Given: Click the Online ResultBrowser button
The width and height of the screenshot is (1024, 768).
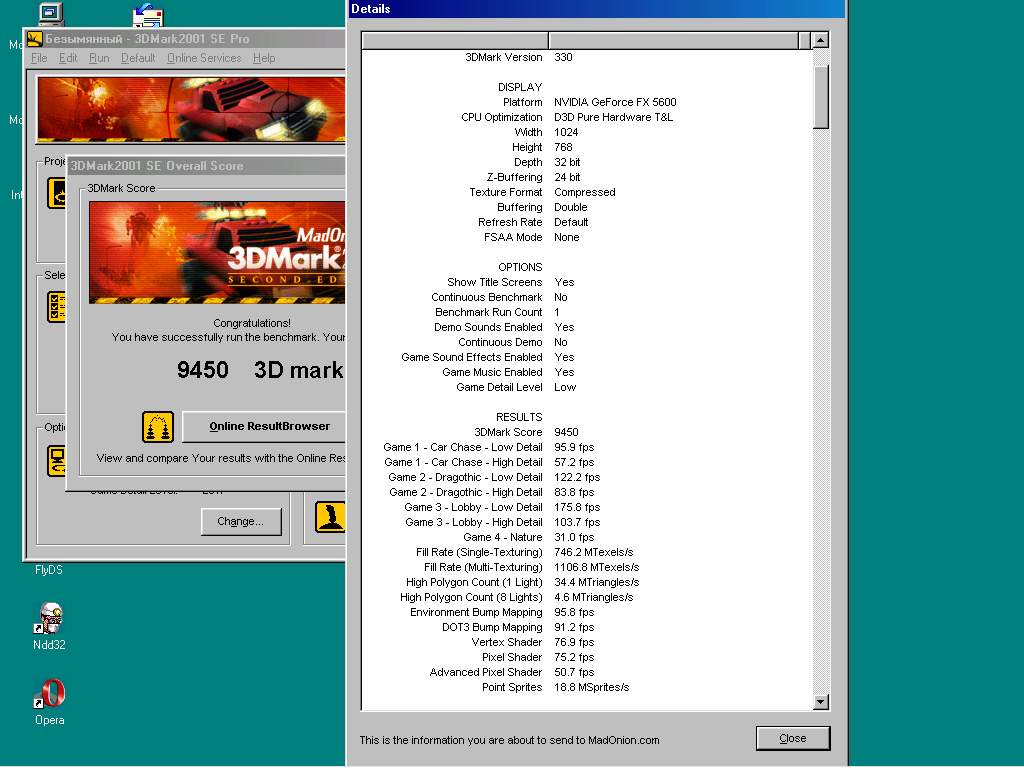Looking at the screenshot, I should [x=268, y=426].
